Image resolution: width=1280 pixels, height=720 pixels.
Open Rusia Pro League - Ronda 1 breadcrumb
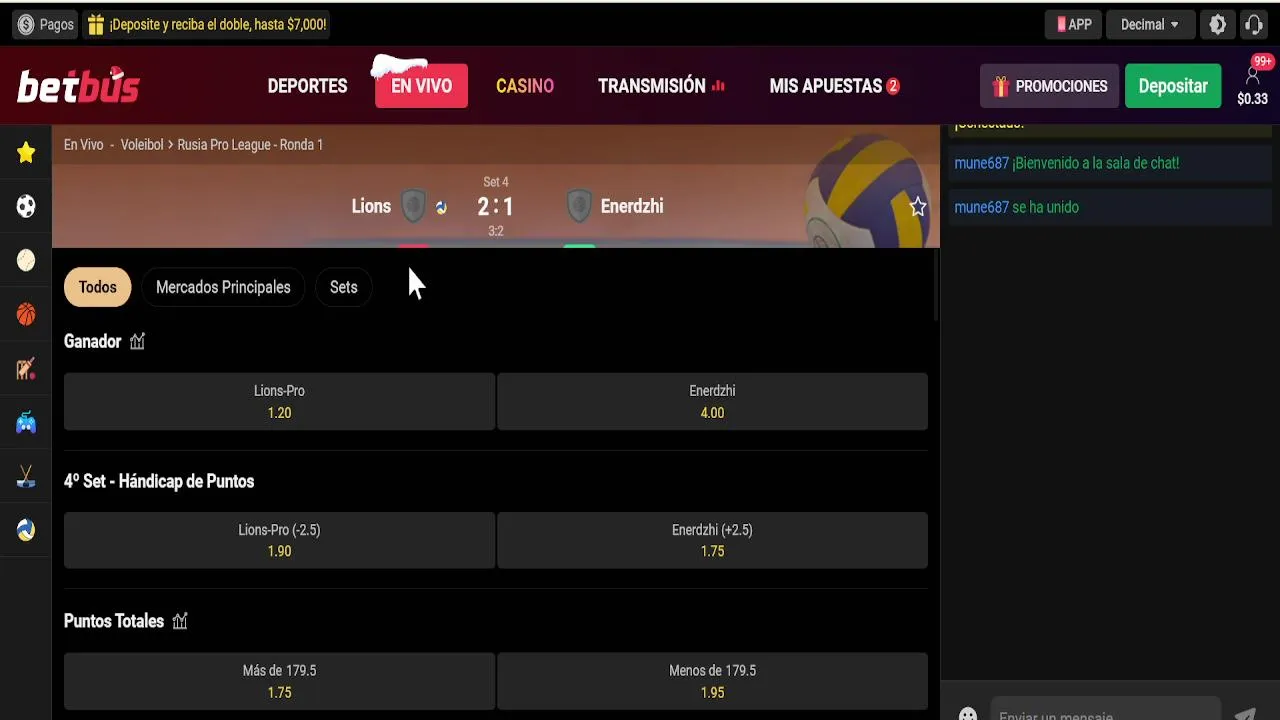250,145
